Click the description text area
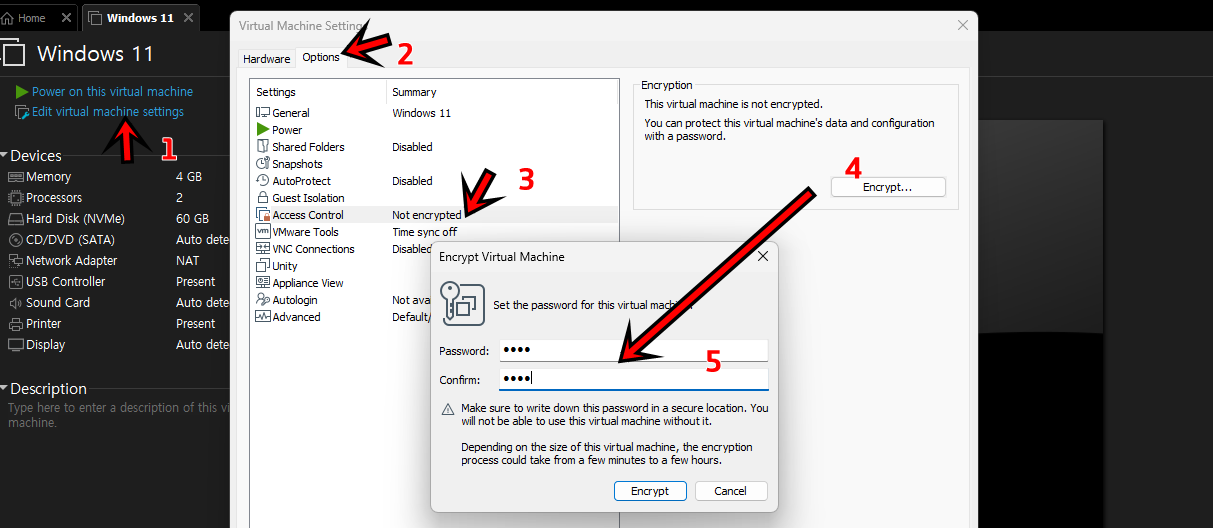This screenshot has height=528, width=1213. [x=118, y=415]
